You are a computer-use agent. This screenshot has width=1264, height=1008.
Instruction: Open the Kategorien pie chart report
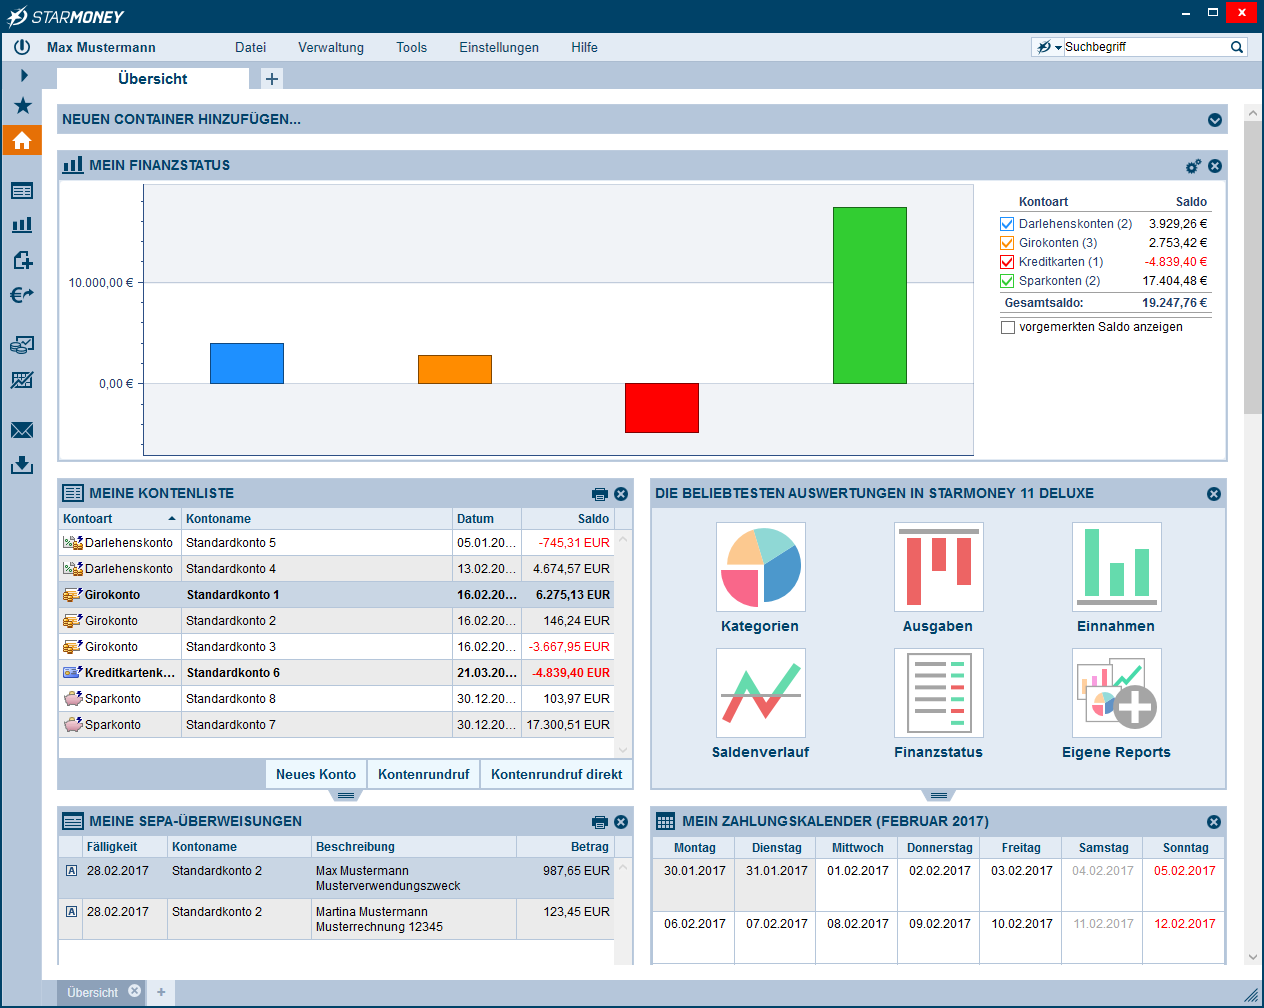pyautogui.click(x=760, y=567)
